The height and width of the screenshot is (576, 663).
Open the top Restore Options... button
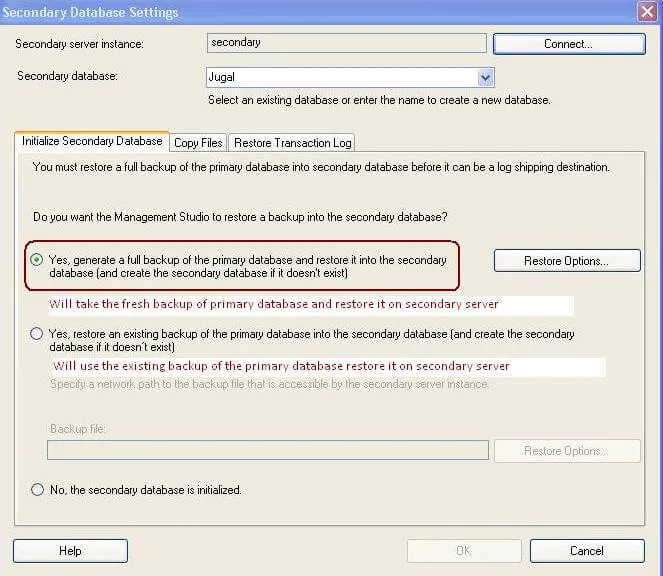coord(567,261)
